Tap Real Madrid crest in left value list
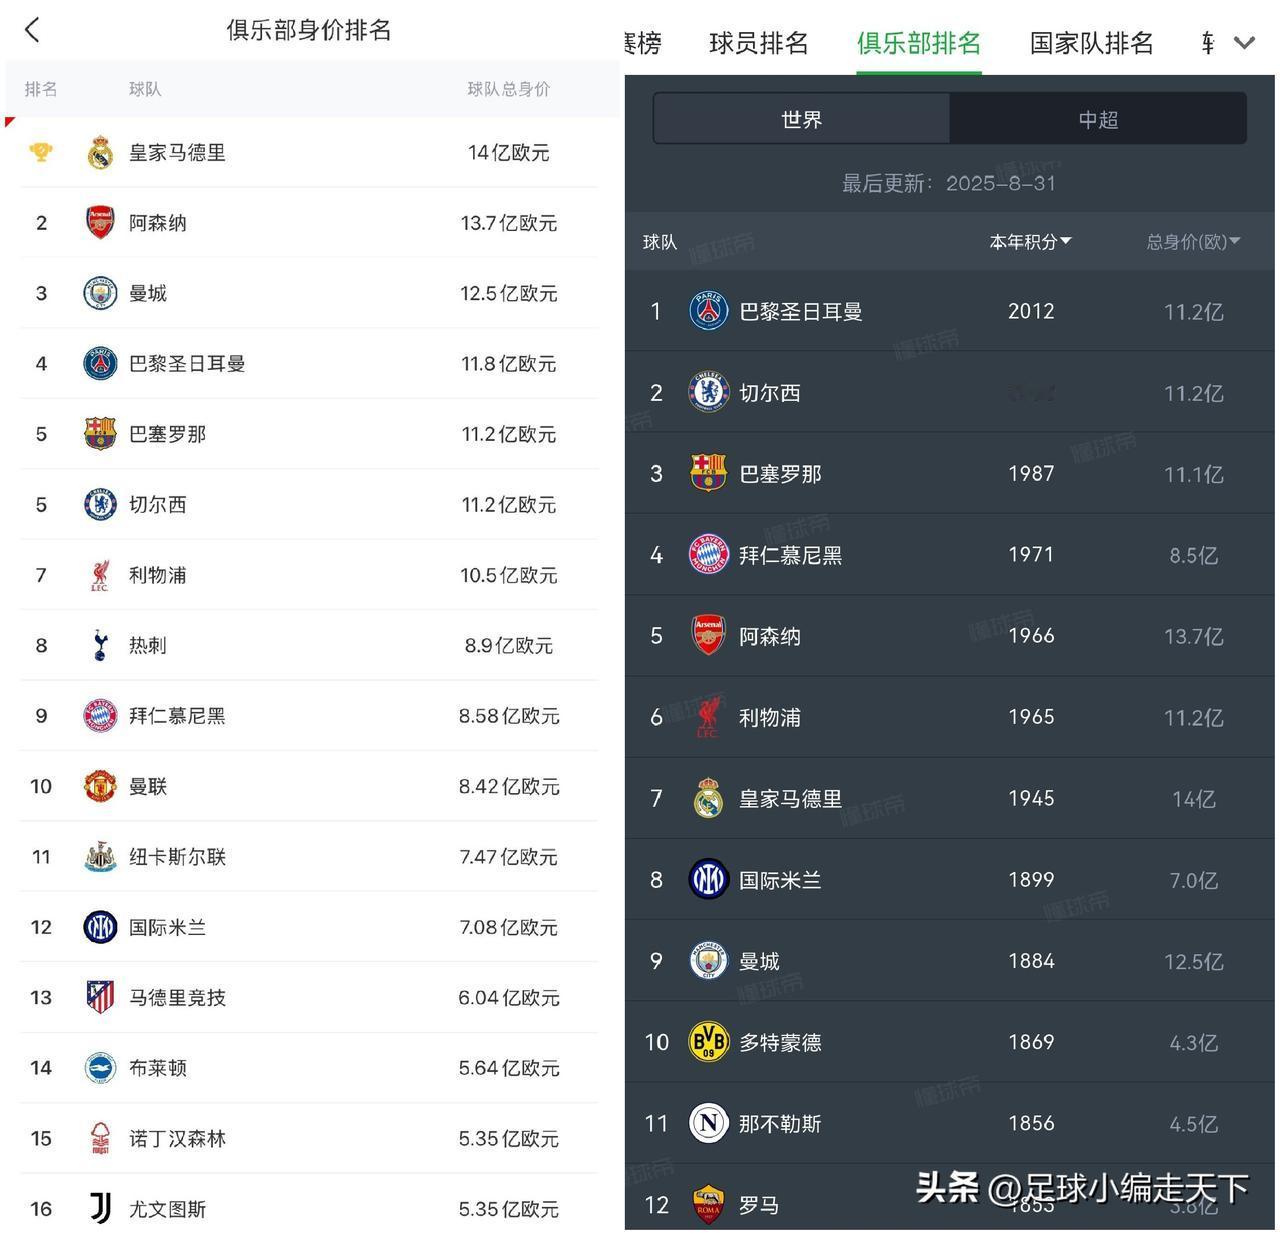The image size is (1280, 1235). pyautogui.click(x=100, y=152)
